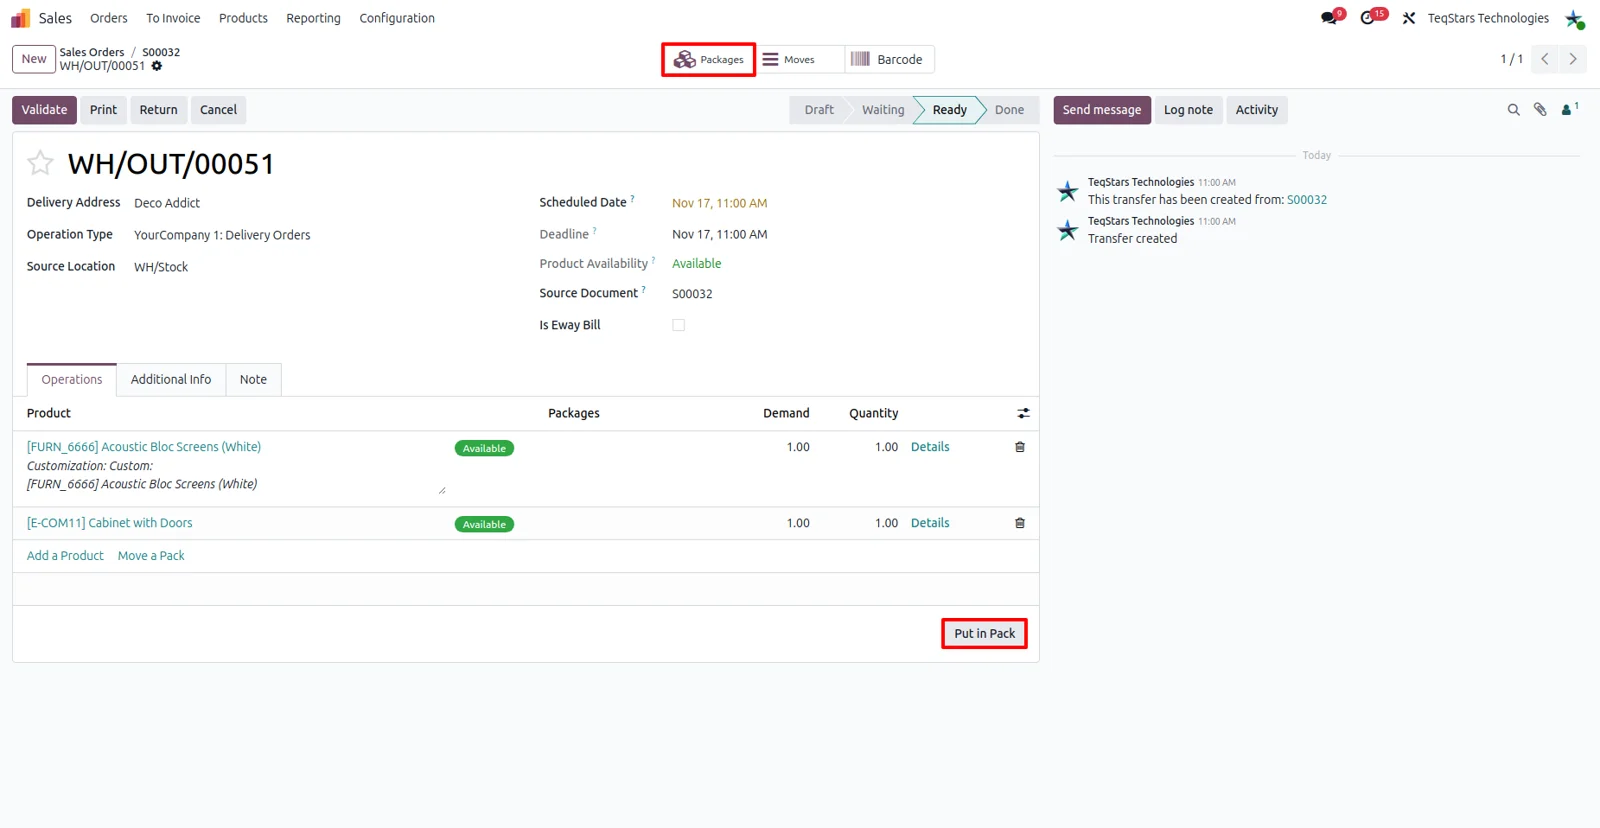Click the Packages column header
Screen dimensions: 1600x828
click(574, 413)
